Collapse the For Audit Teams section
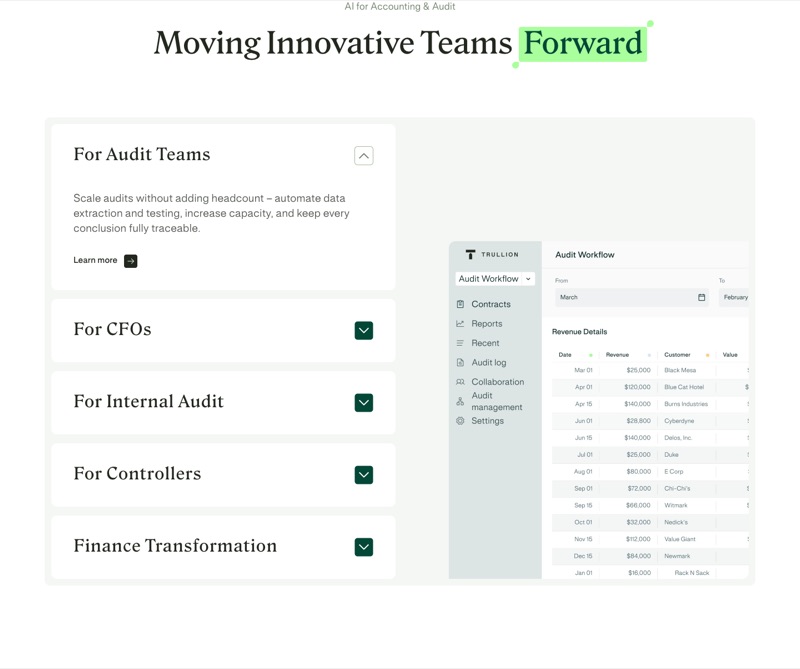This screenshot has width=800, height=669. tap(364, 156)
